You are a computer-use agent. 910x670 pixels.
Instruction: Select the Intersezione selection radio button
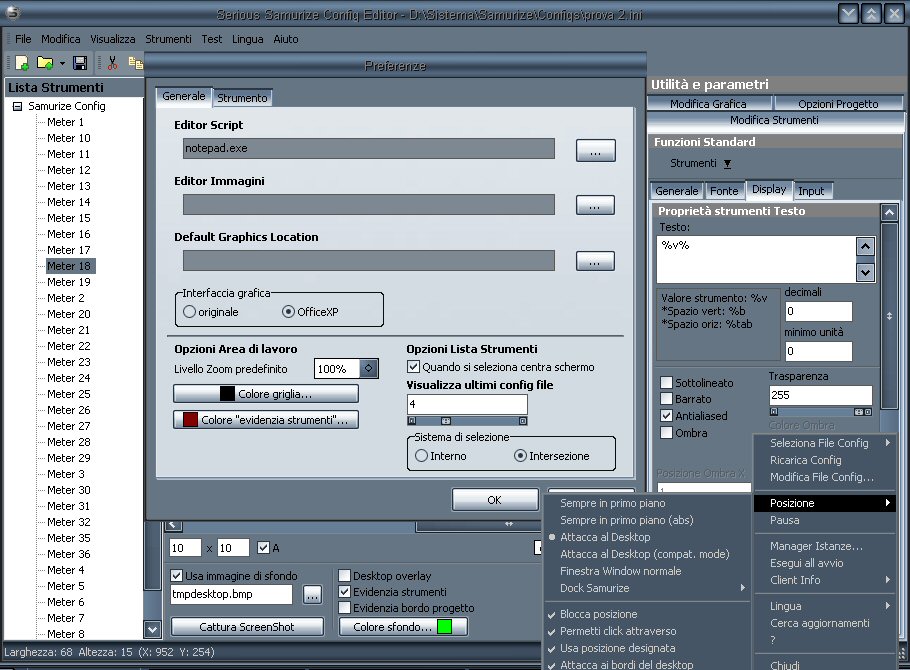click(521, 456)
